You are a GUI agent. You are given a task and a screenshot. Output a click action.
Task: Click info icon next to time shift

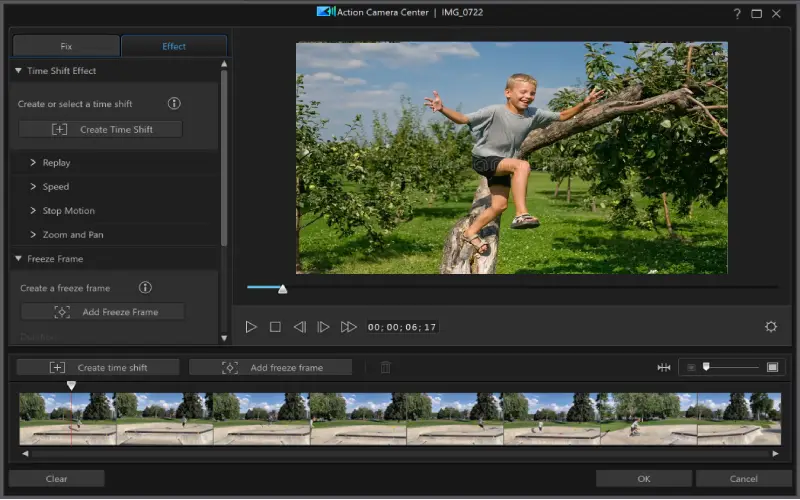click(174, 104)
